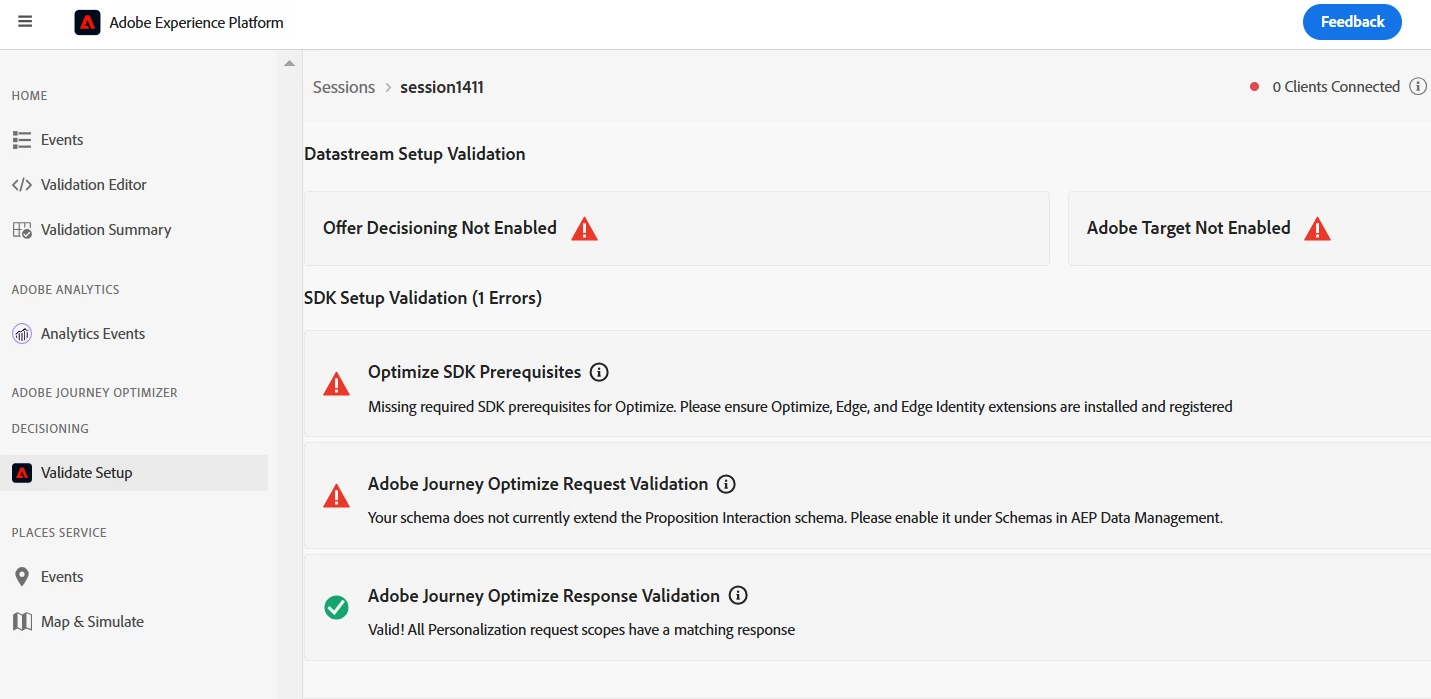The image size is (1431, 699).
Task: Click info icon beside Response Validation heading
Action: click(x=738, y=596)
